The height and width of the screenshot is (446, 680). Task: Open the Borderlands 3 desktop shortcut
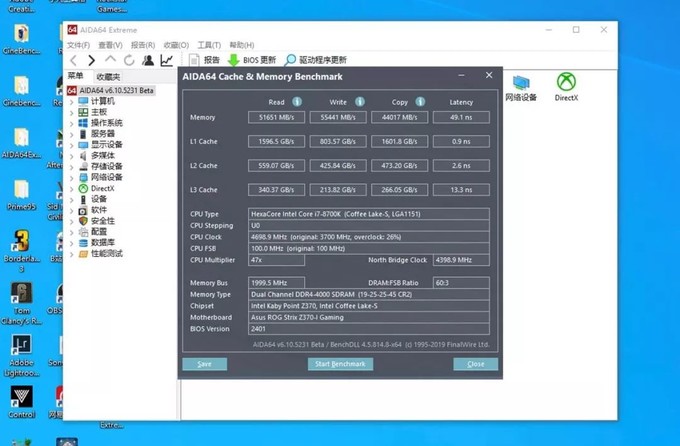21,251
